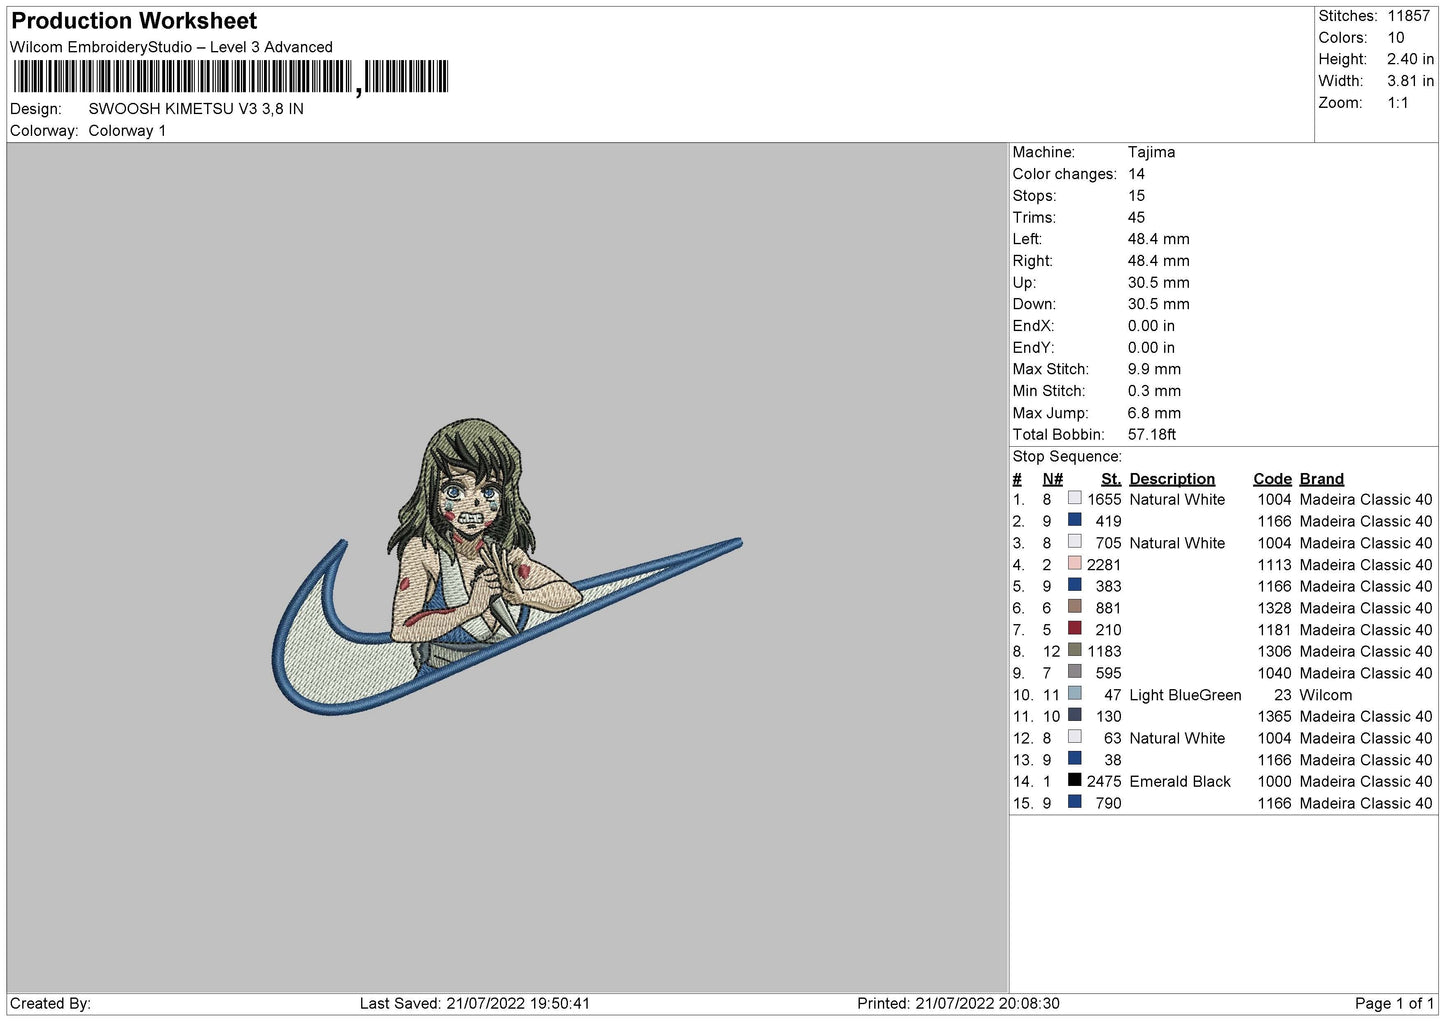Click light blue-green swatch in row 10

point(1074,693)
